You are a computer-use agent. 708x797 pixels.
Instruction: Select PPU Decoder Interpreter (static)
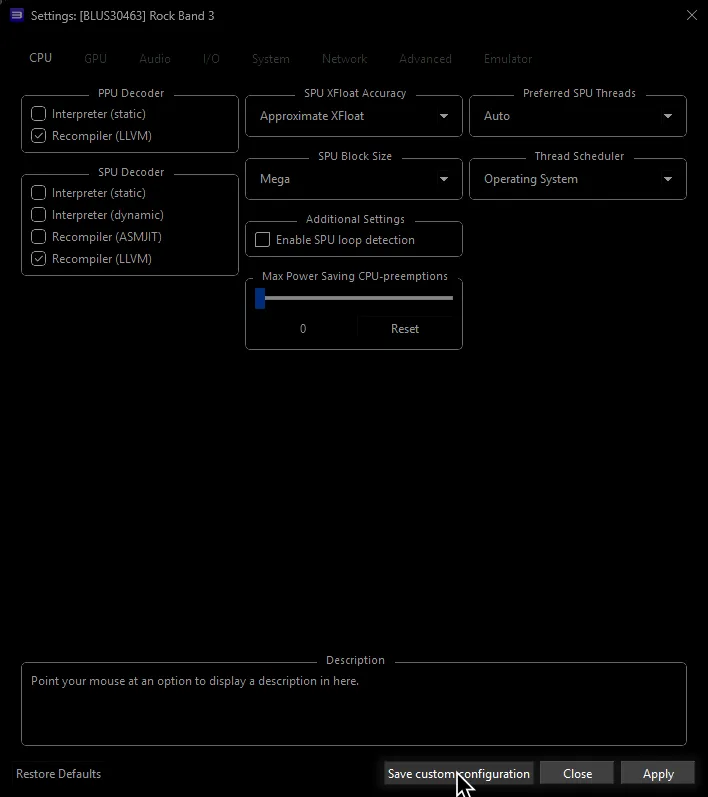coord(88,114)
